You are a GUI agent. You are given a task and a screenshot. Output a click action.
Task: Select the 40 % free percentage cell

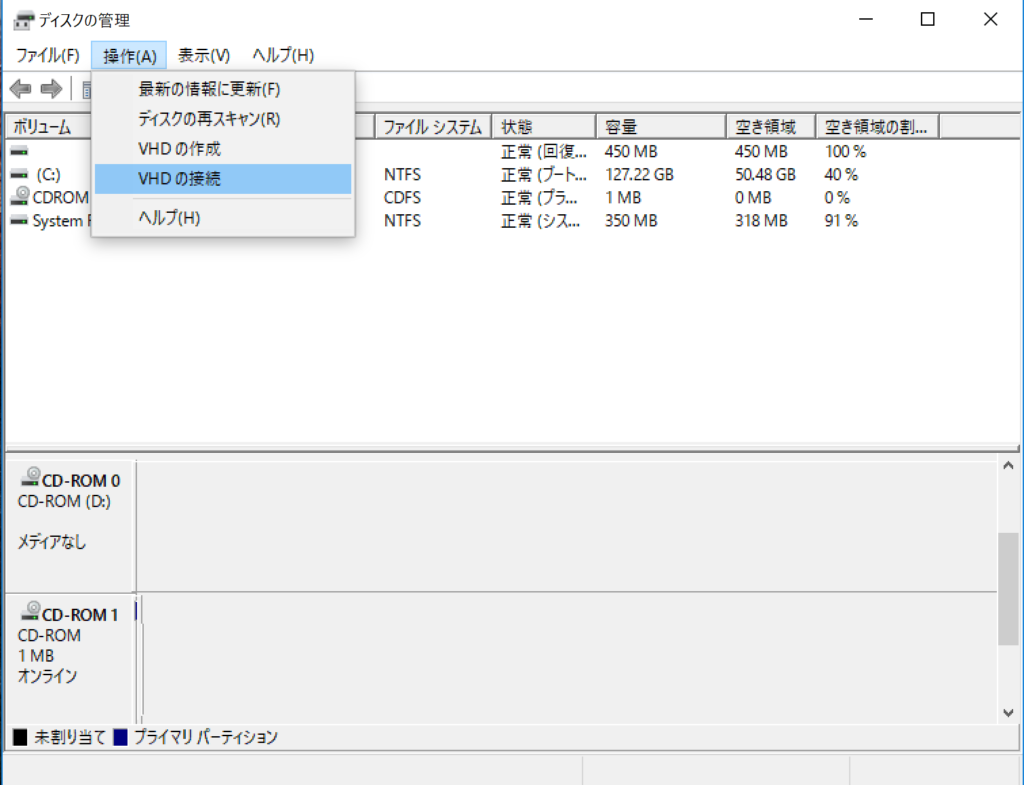tap(841, 175)
